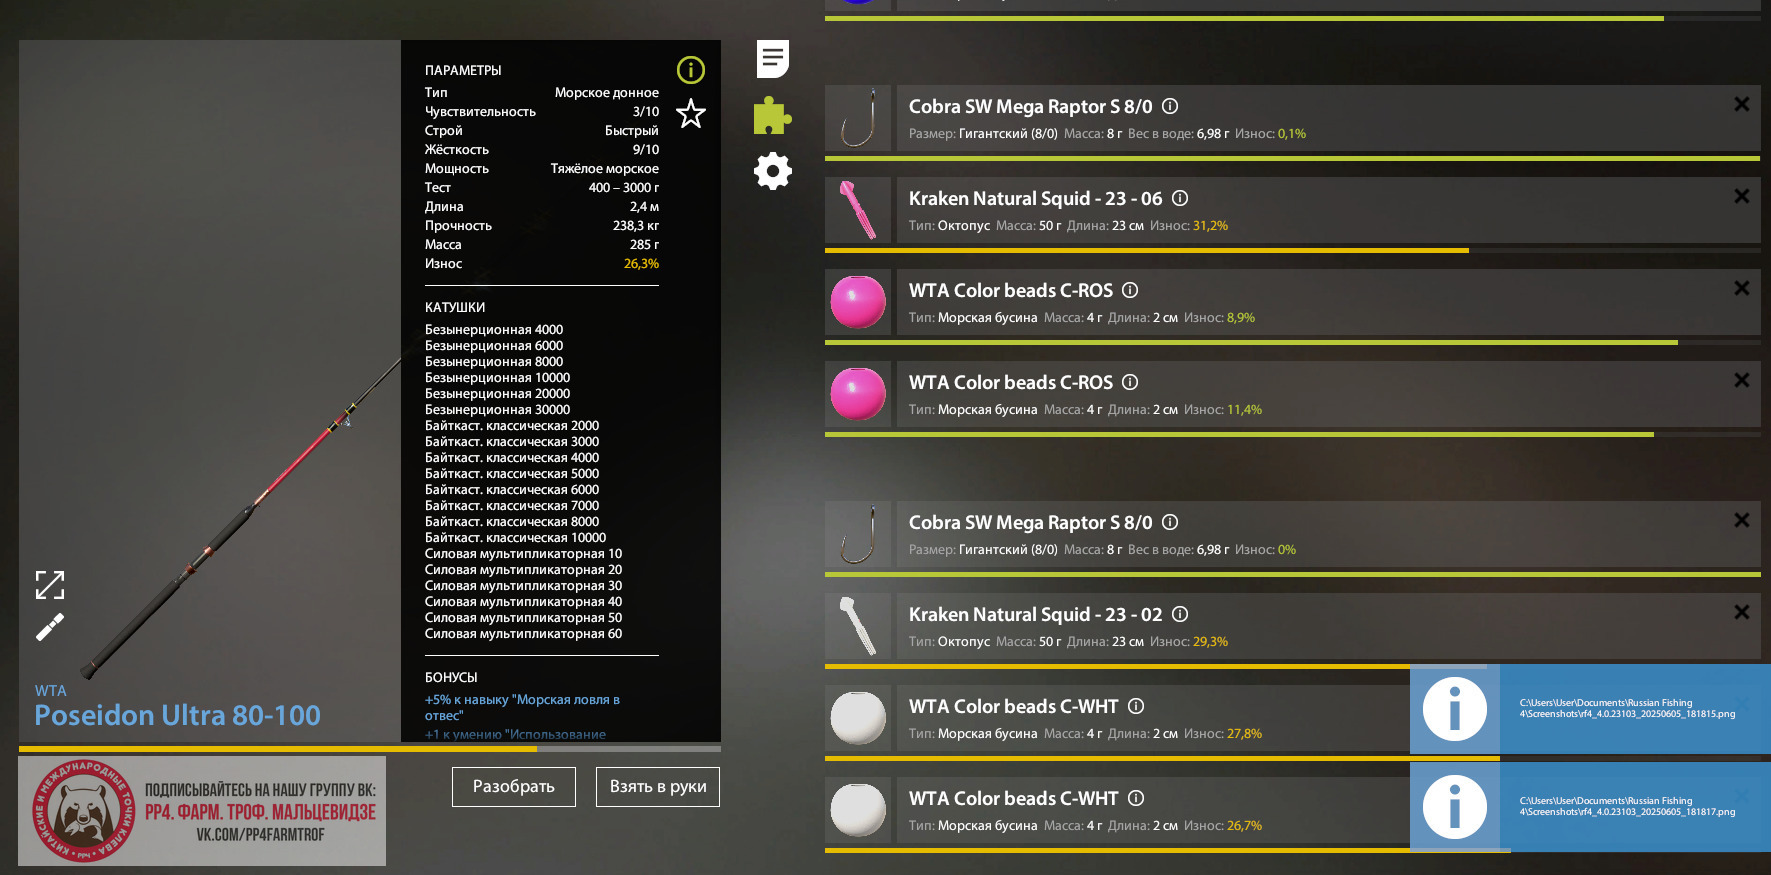Show info for C-ROS beads with 8,9% wear
The image size is (1771, 875).
(x=1130, y=290)
